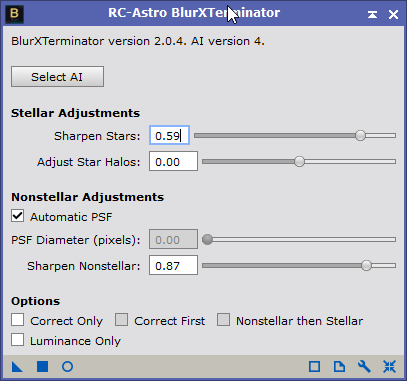The height and width of the screenshot is (381, 407).
Task: Click the Sharpen Nonstellar value field
Action: pyautogui.click(x=173, y=265)
